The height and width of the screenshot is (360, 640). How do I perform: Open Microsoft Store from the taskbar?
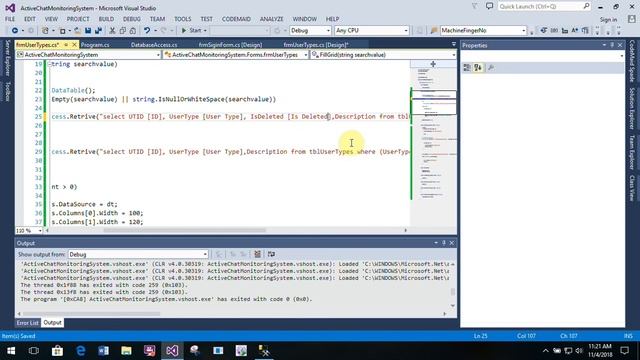click(x=57, y=351)
